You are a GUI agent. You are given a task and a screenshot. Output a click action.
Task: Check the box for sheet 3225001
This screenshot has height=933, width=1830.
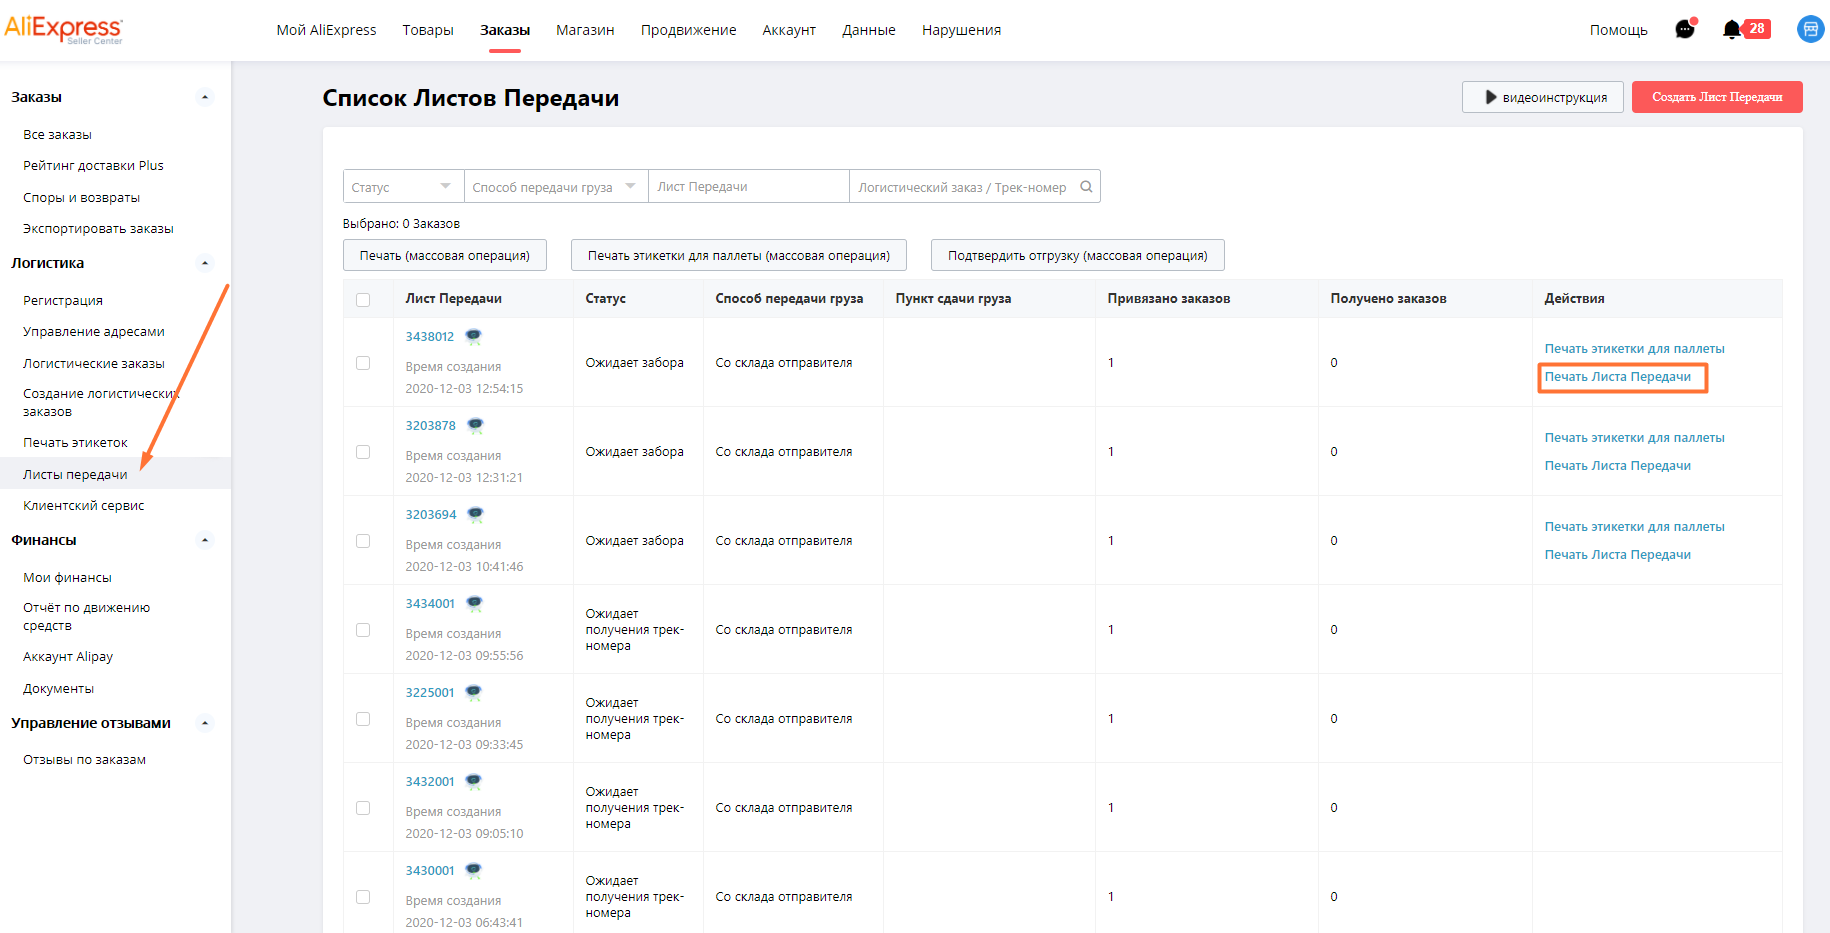point(363,719)
